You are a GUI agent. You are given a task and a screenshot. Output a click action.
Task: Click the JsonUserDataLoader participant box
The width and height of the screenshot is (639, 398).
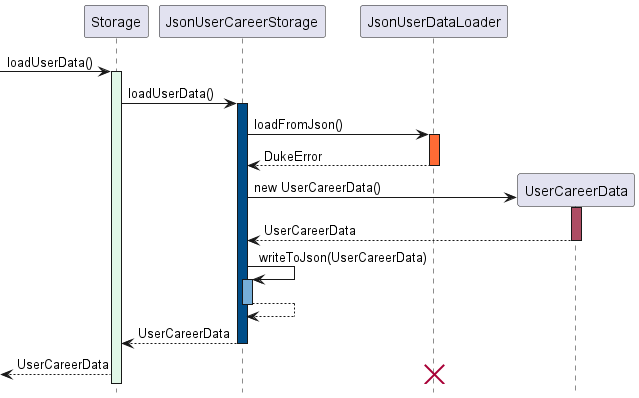tap(434, 22)
